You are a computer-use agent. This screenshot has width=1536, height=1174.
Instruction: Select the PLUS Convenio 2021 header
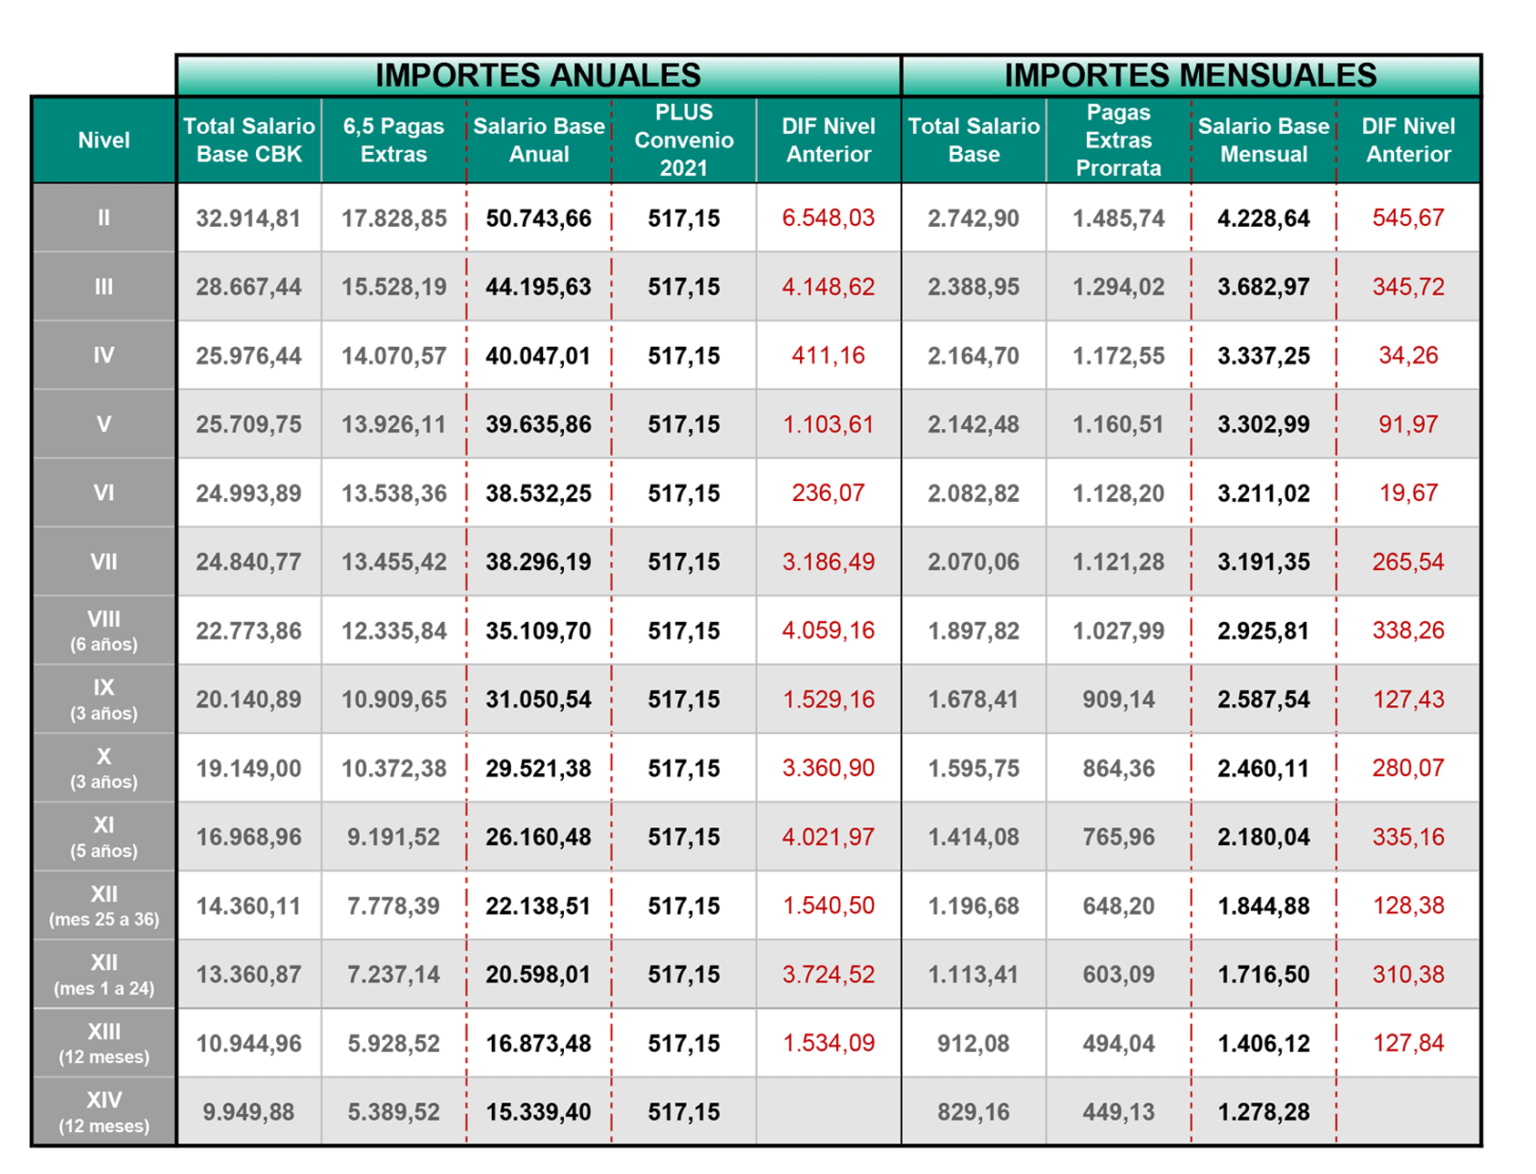684,140
